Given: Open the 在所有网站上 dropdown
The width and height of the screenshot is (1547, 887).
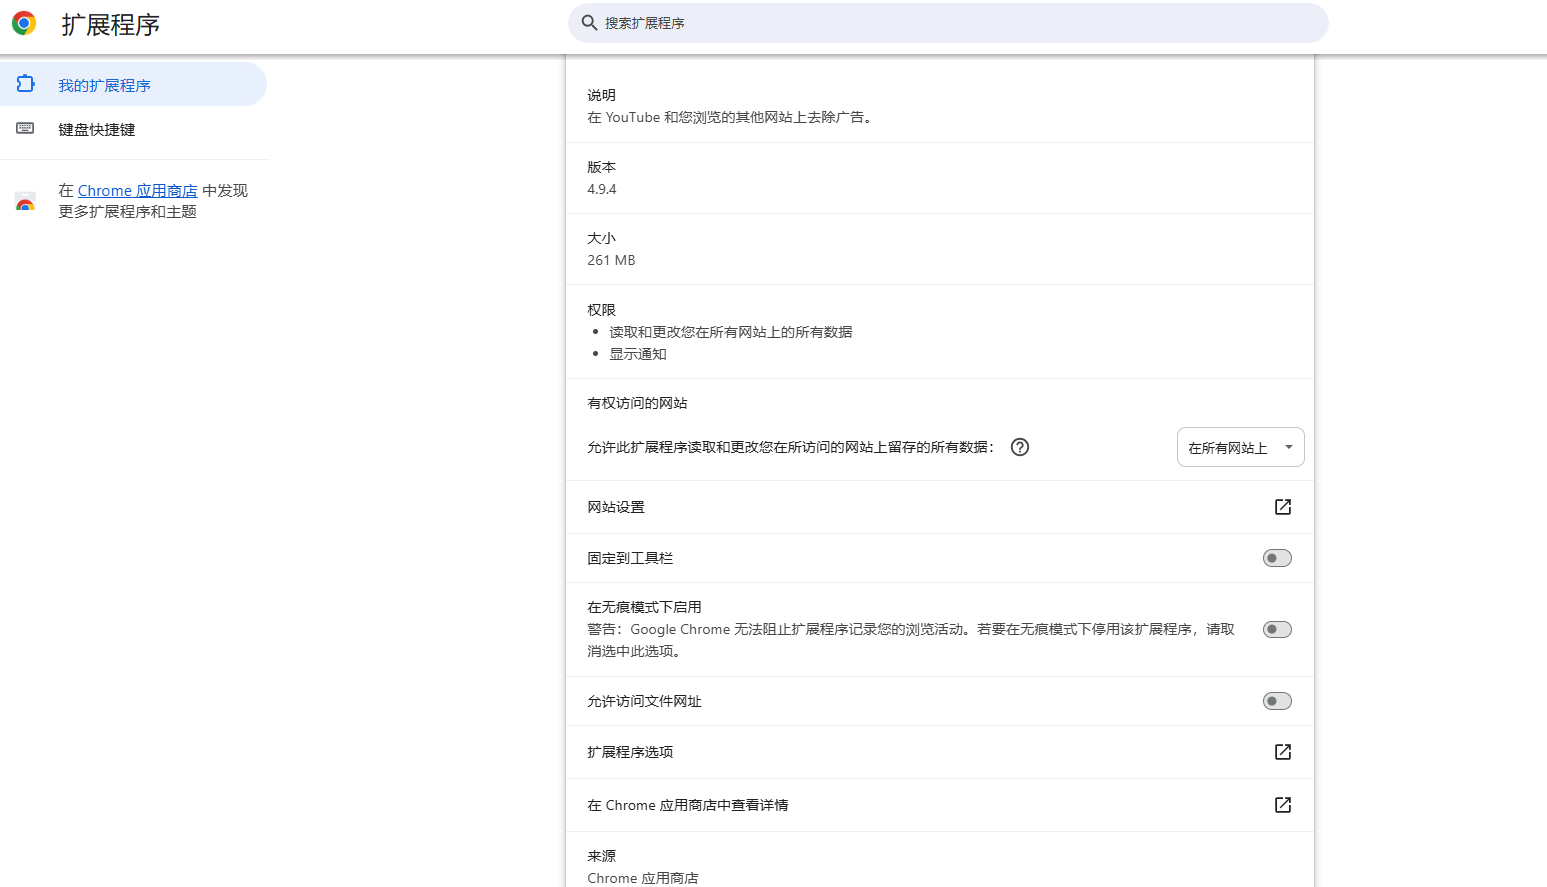Looking at the screenshot, I should 1240,447.
